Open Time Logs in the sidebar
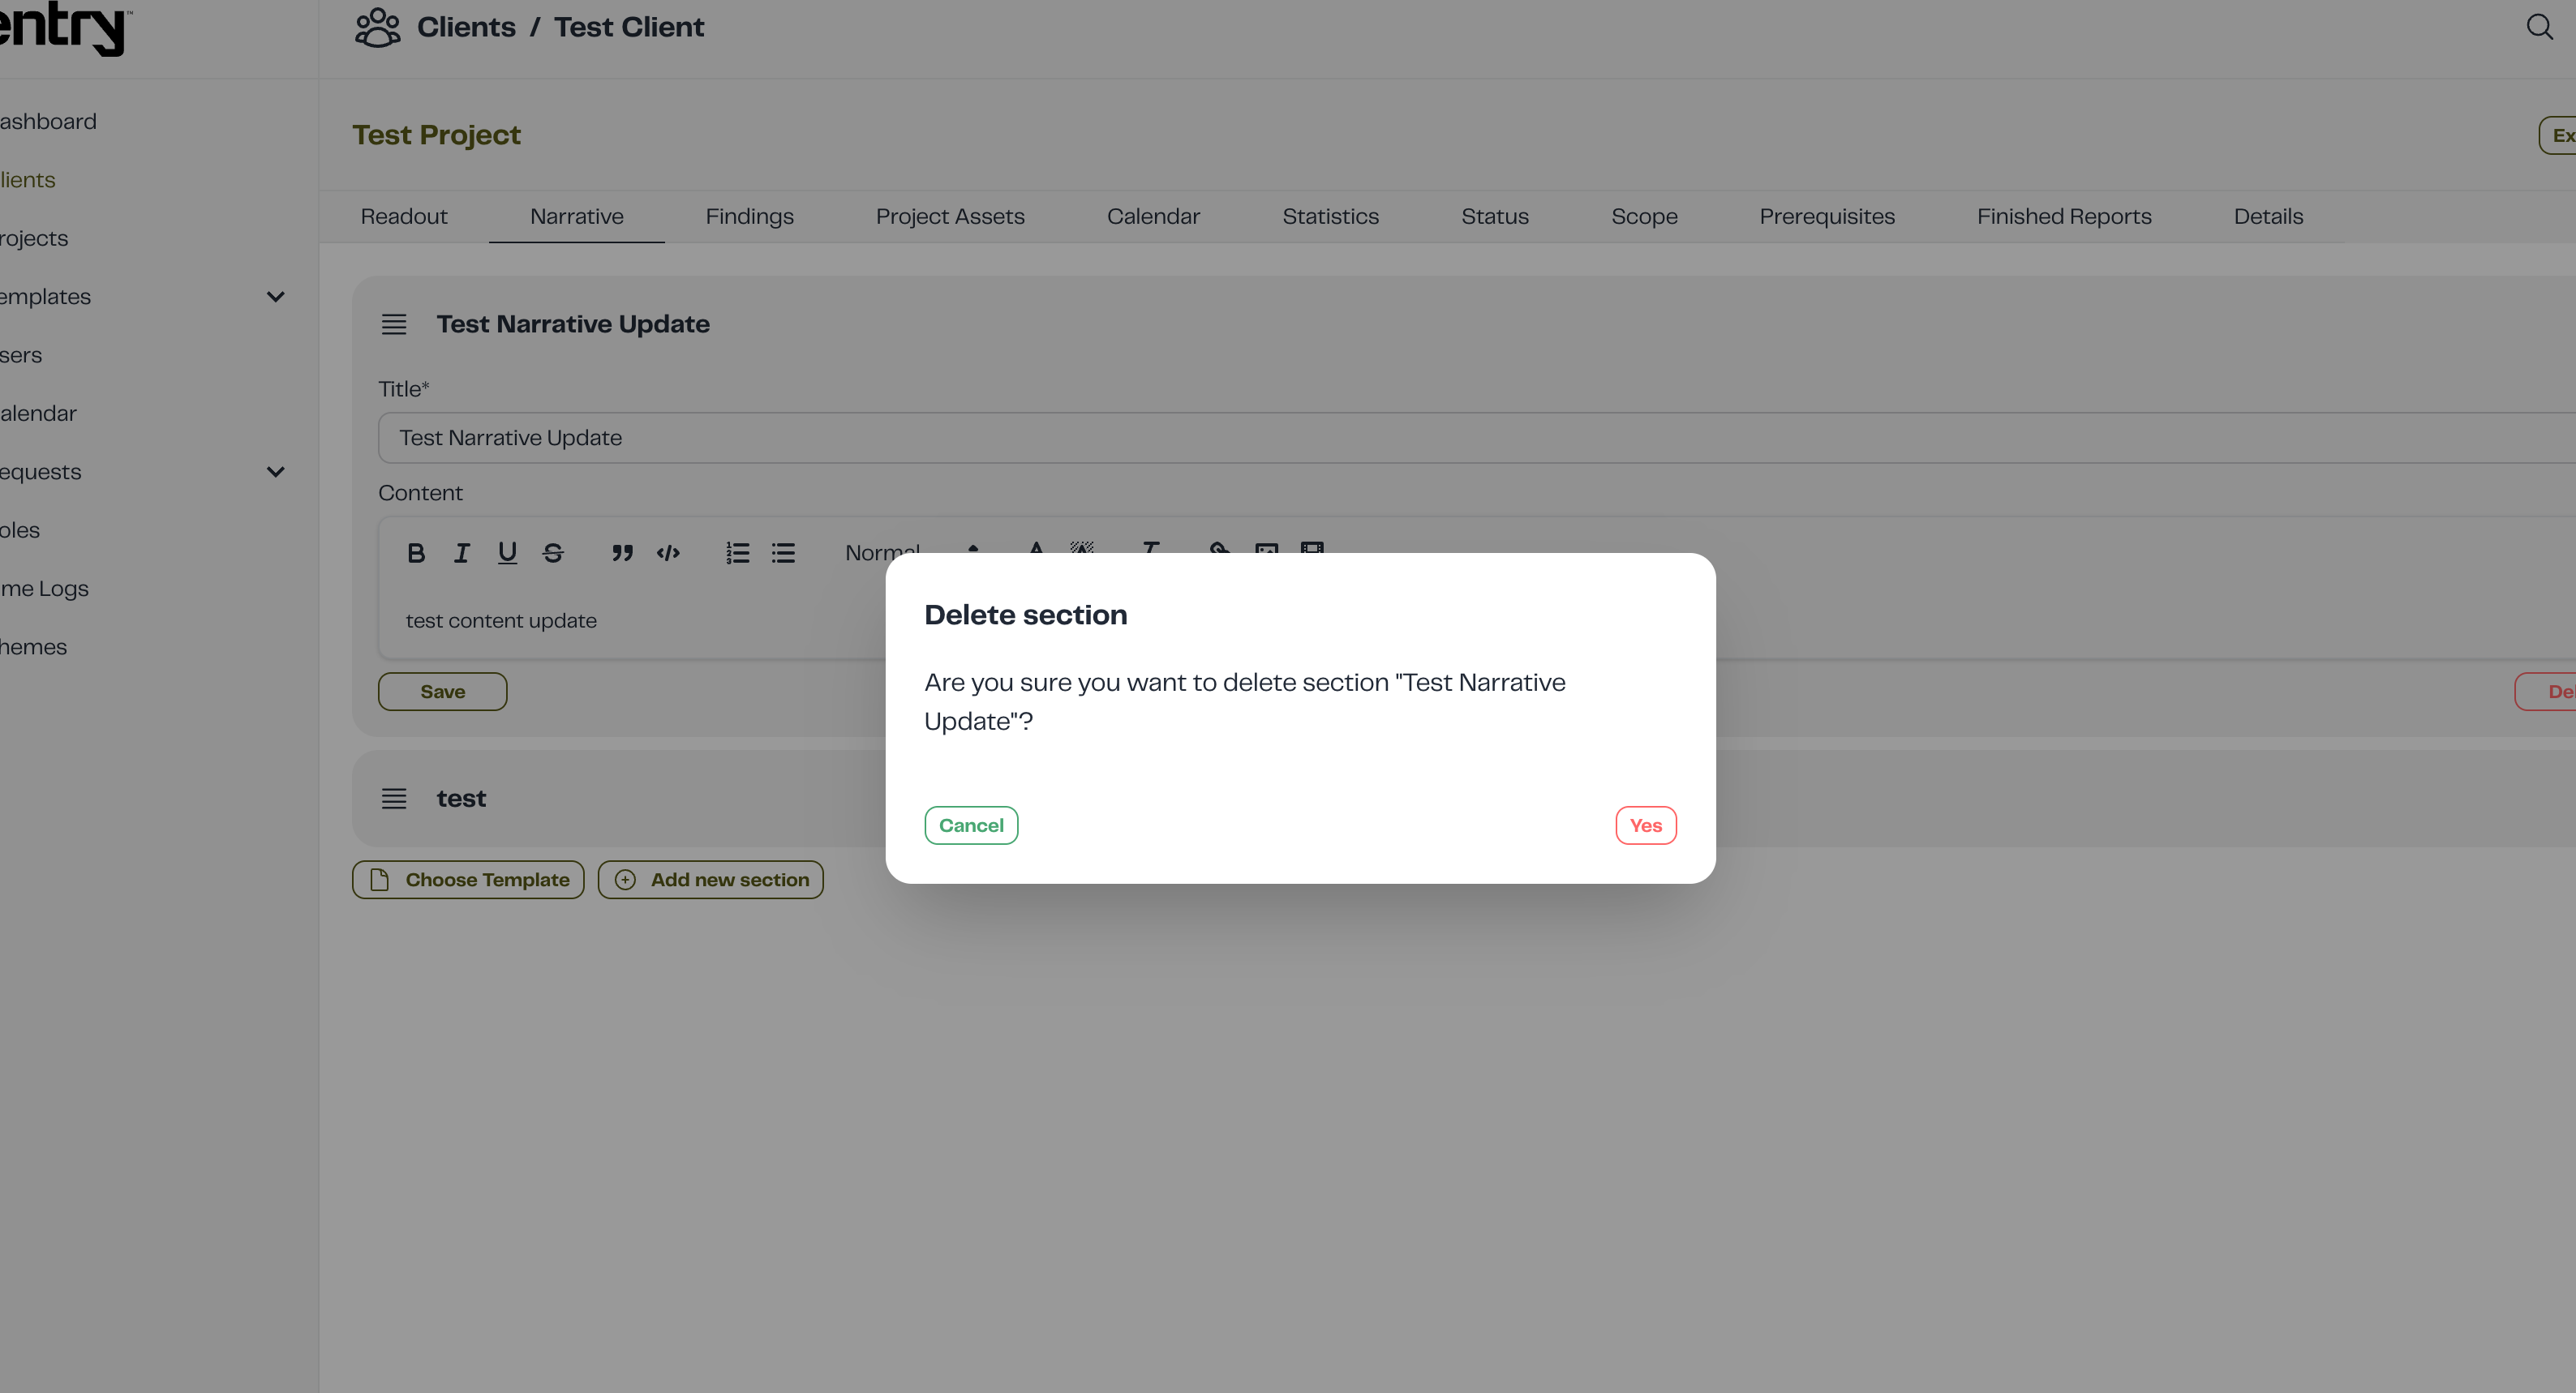The height and width of the screenshot is (1393, 2576). pos(44,588)
